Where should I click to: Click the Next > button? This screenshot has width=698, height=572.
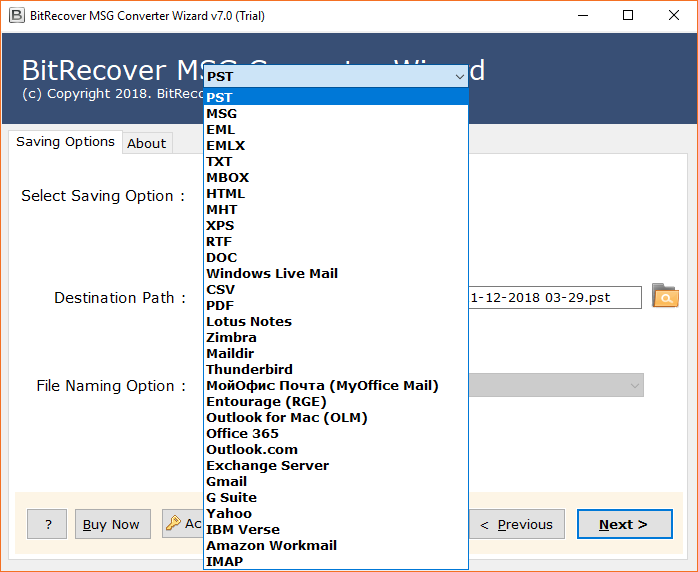pyautogui.click(x=625, y=524)
